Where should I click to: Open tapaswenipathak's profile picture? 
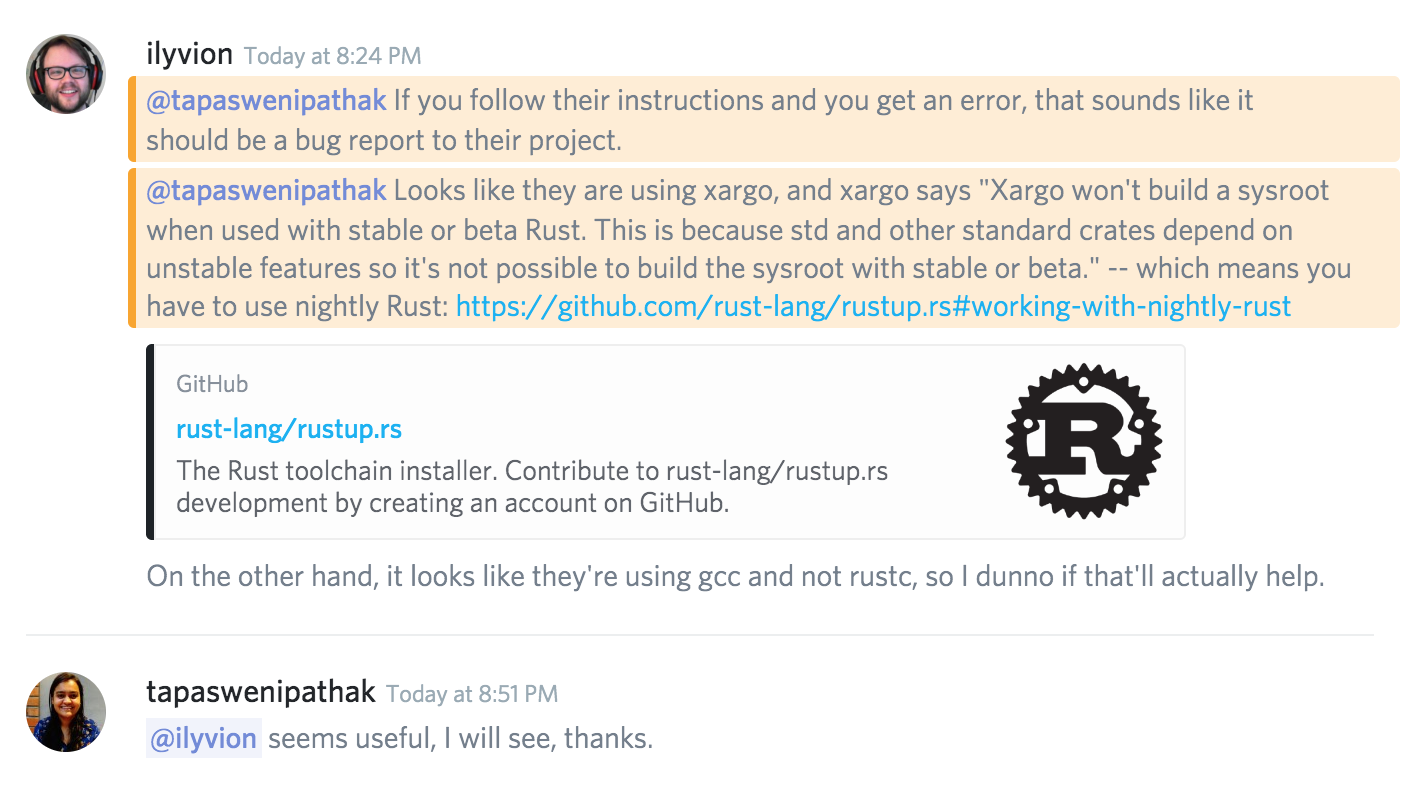click(x=65, y=711)
